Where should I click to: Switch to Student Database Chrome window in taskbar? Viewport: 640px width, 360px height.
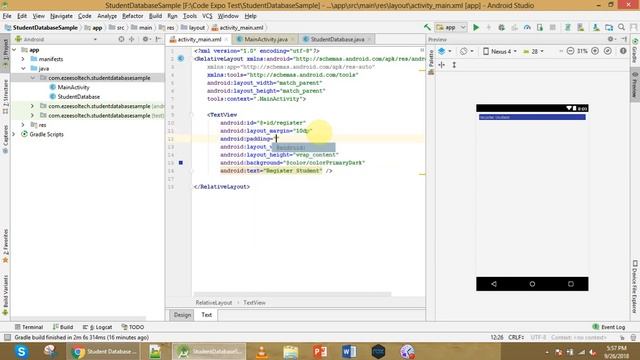(x=104, y=351)
